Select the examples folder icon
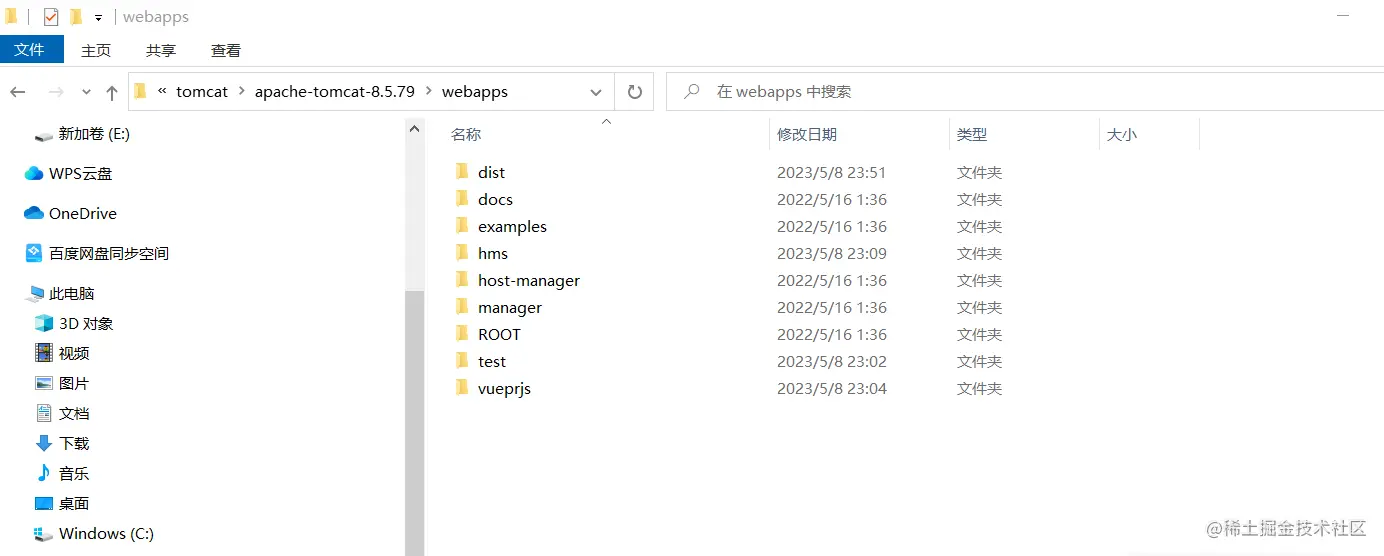 (x=462, y=226)
